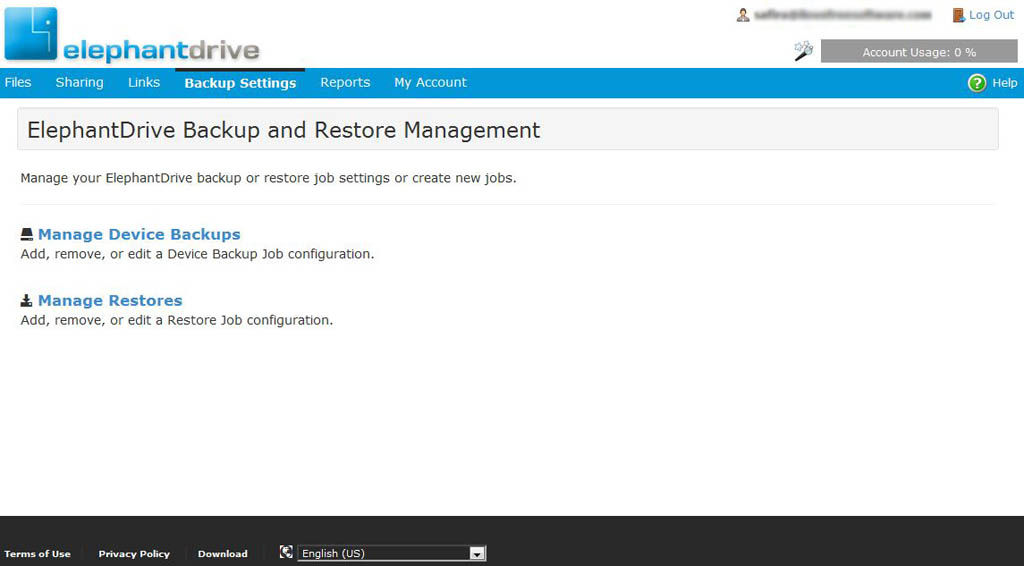Open the Manage Restores link
Screen dimensions: 1024x566
point(110,300)
